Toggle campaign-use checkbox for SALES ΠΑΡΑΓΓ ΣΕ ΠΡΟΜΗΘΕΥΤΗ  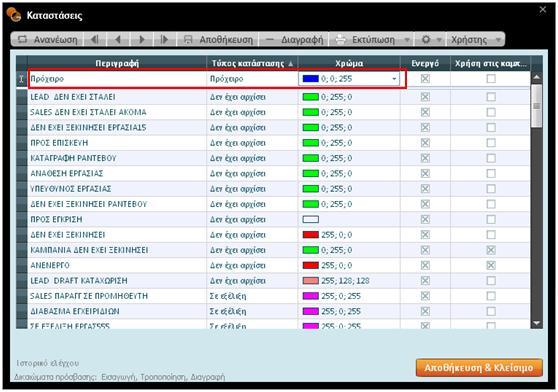click(x=491, y=296)
